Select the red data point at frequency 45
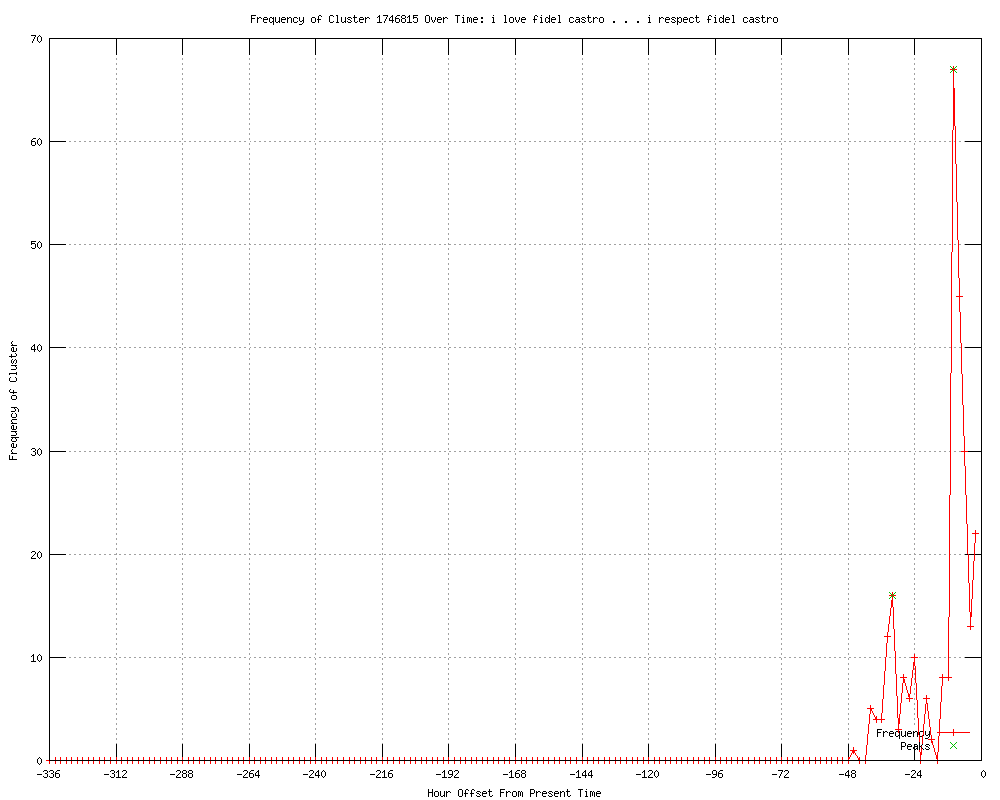1000x800 pixels. [x=959, y=296]
